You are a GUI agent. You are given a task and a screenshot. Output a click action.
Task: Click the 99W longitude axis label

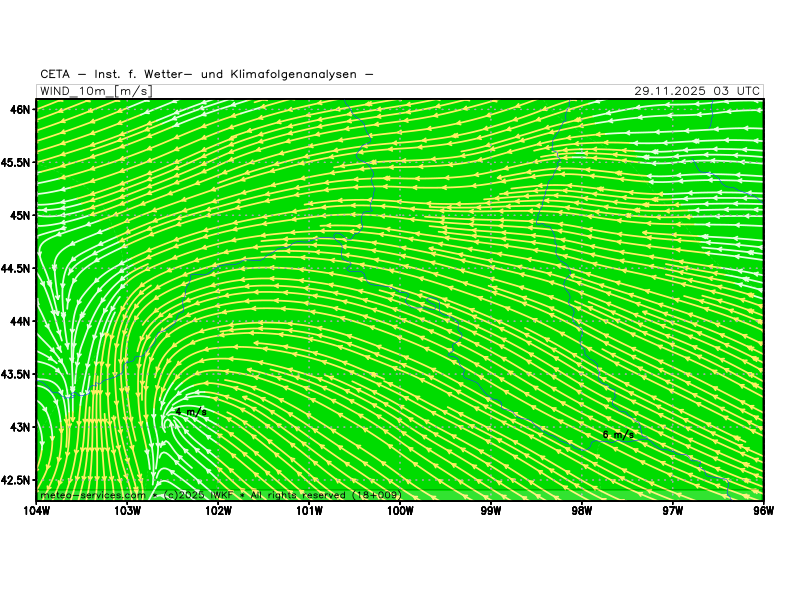tap(491, 511)
